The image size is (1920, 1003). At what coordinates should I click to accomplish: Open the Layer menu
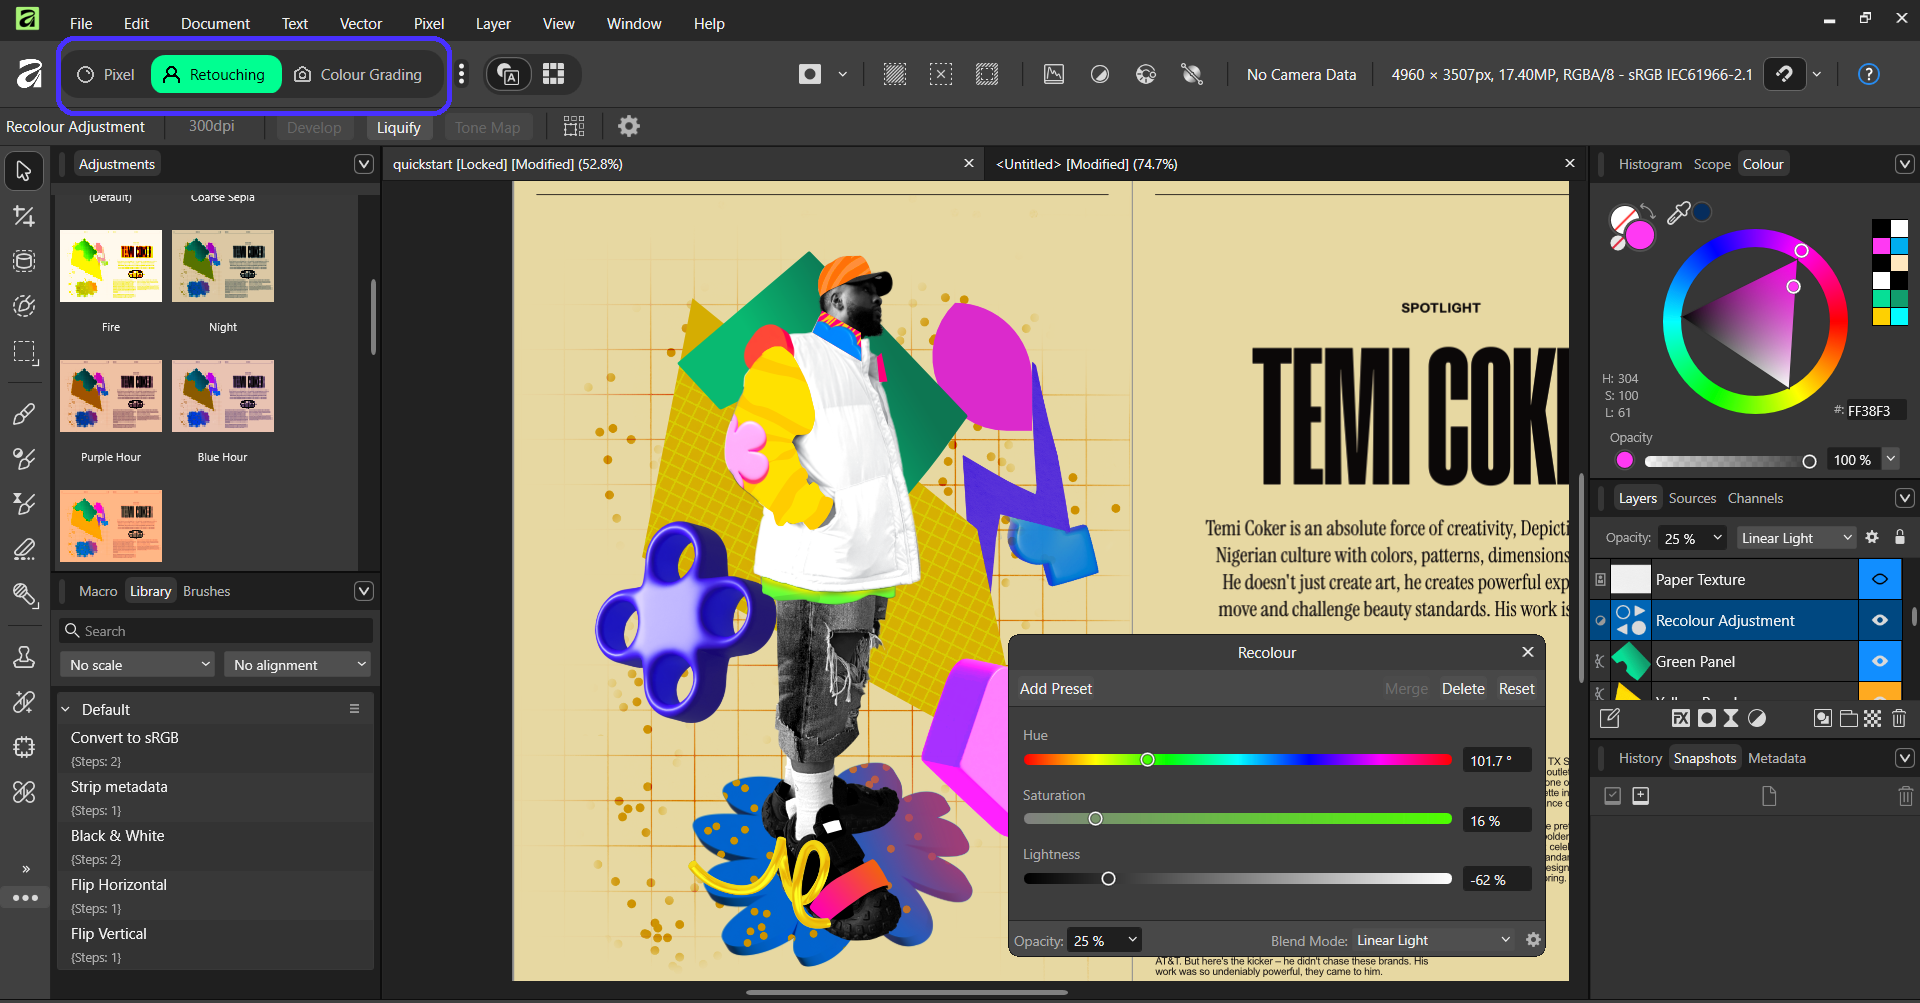pos(492,23)
